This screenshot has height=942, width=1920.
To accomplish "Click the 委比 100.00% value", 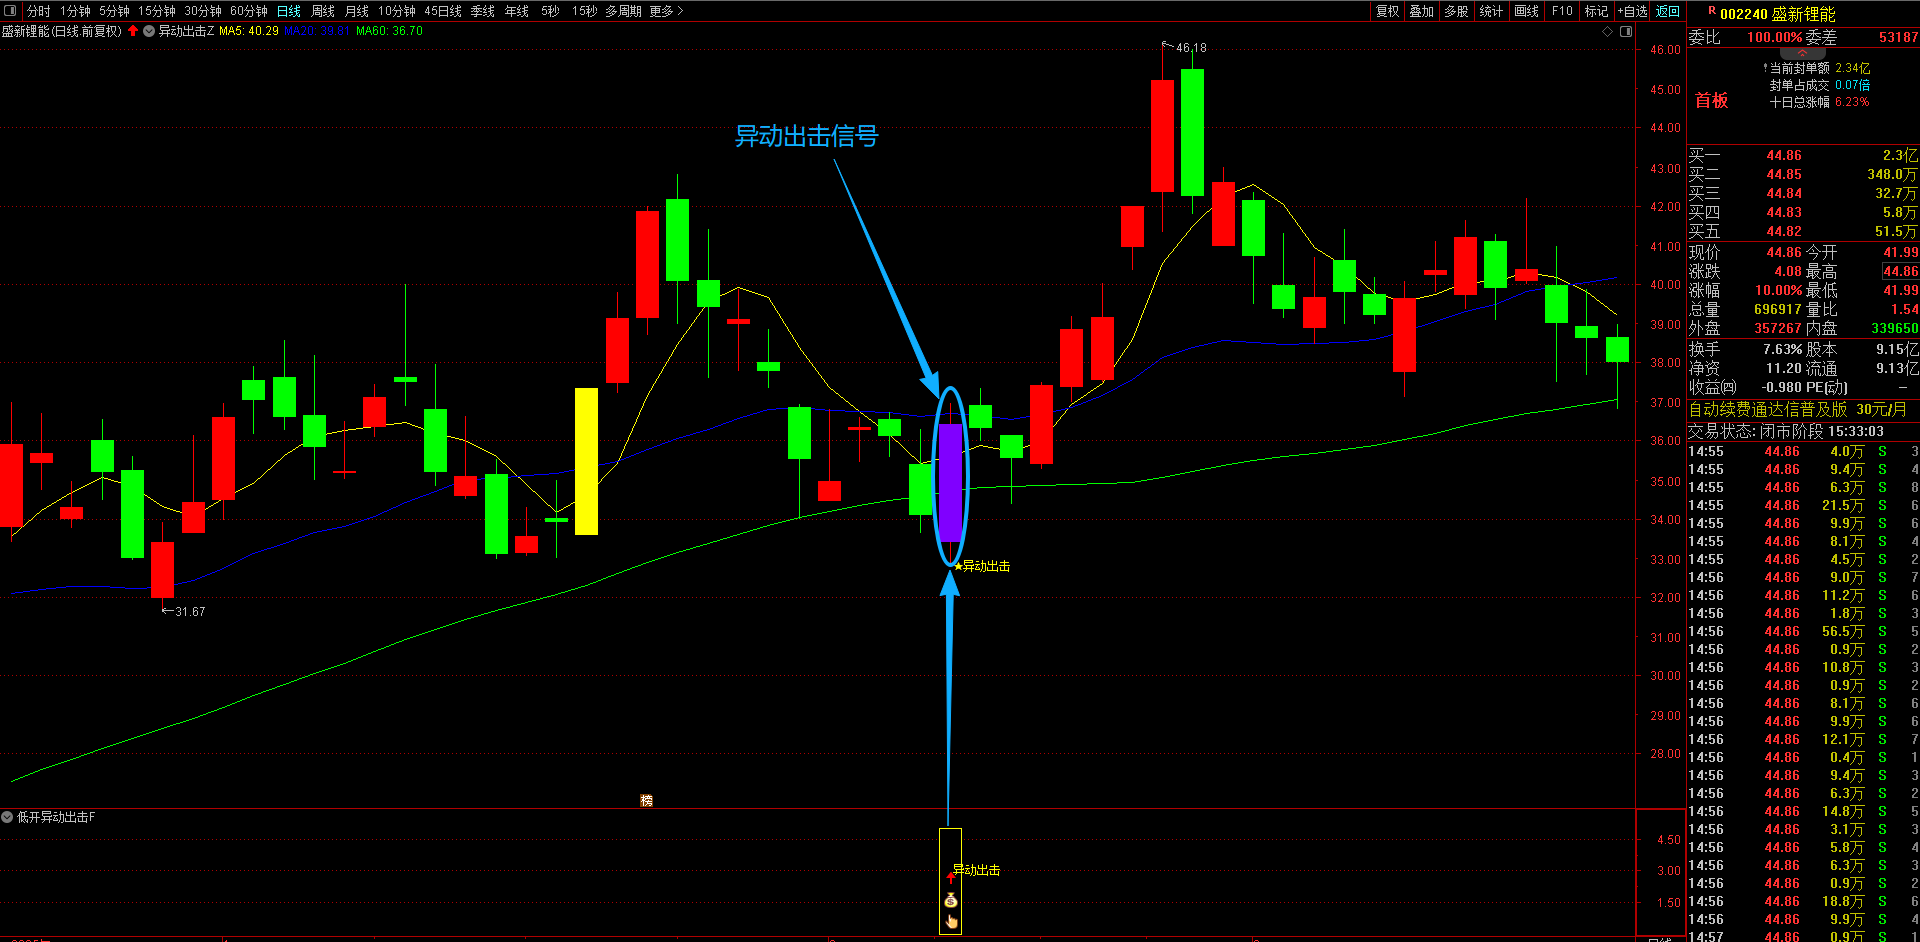I will 1775,37.
